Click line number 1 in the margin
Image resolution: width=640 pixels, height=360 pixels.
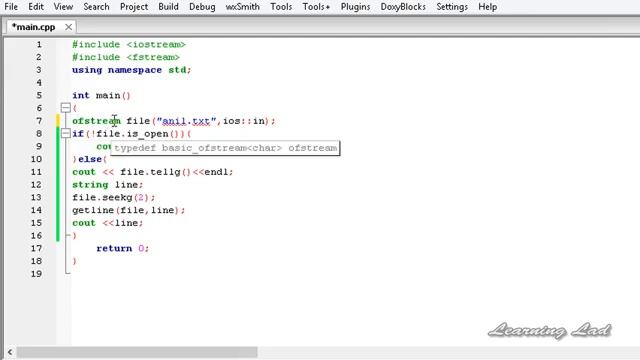(39, 44)
